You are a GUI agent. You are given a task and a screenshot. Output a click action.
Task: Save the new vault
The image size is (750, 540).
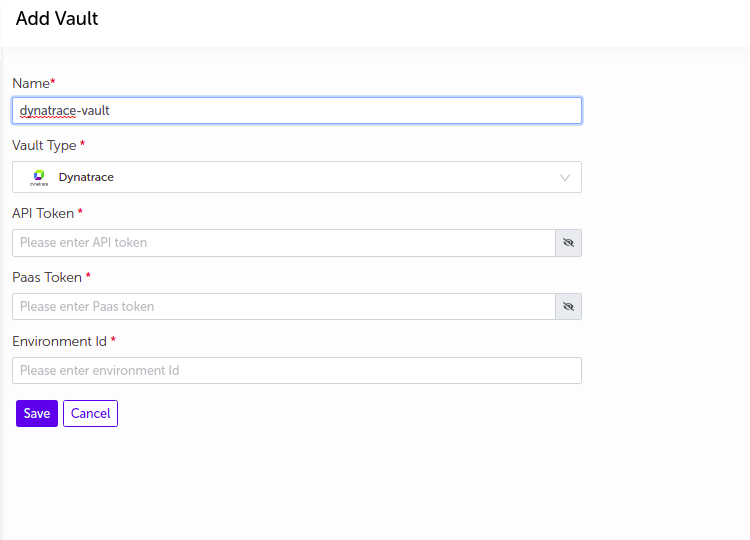point(37,413)
